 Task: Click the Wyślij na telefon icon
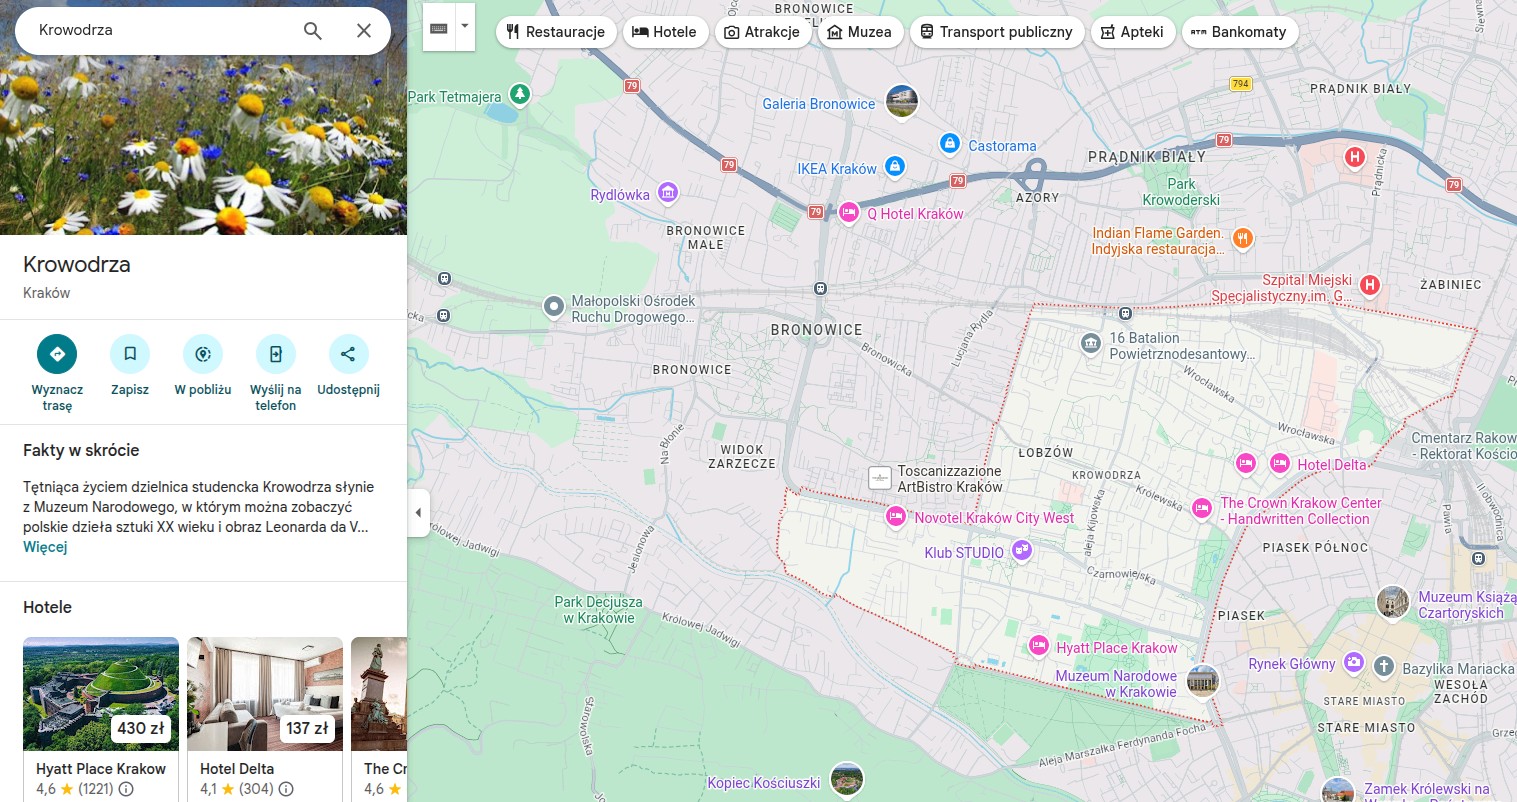(x=275, y=354)
